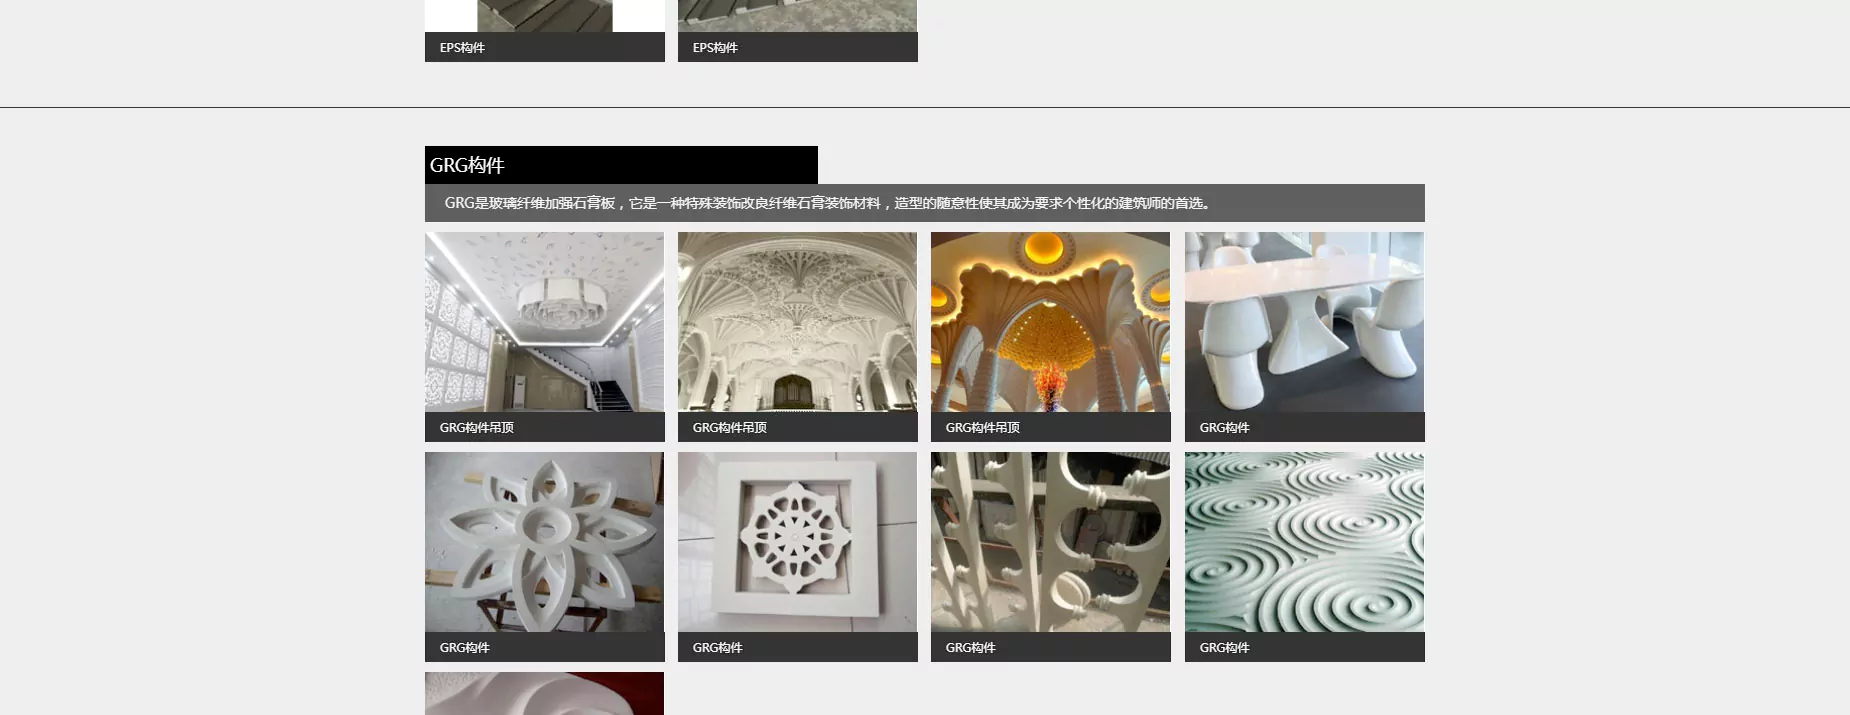Open the spiral swirl relief panel thumbnail
This screenshot has height=715, width=1850.
tap(1304, 542)
